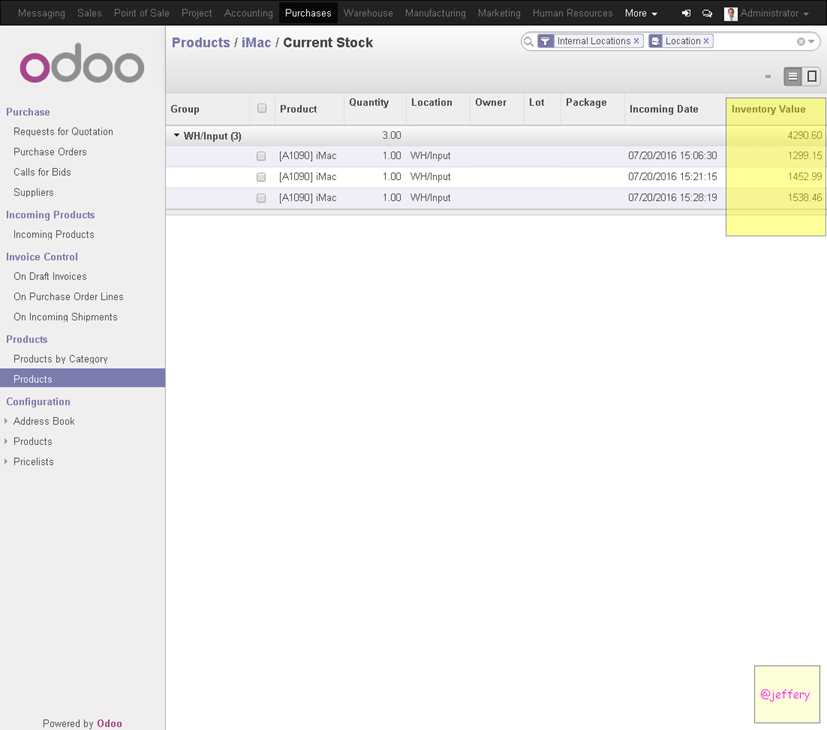Open the conversations chat icon
Image resolution: width=827 pixels, height=730 pixels.
click(x=707, y=13)
